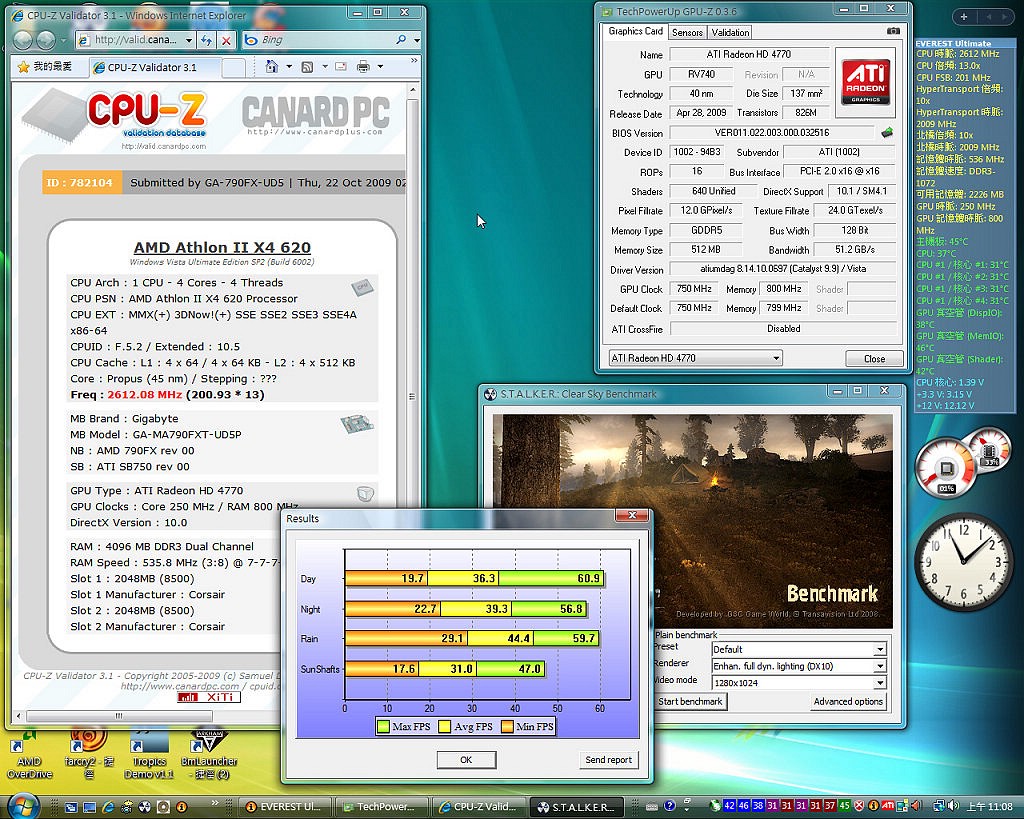Viewport: 1024px width, 819px height.
Task: Open the Renderer dropdown in benchmark
Action: 798,666
